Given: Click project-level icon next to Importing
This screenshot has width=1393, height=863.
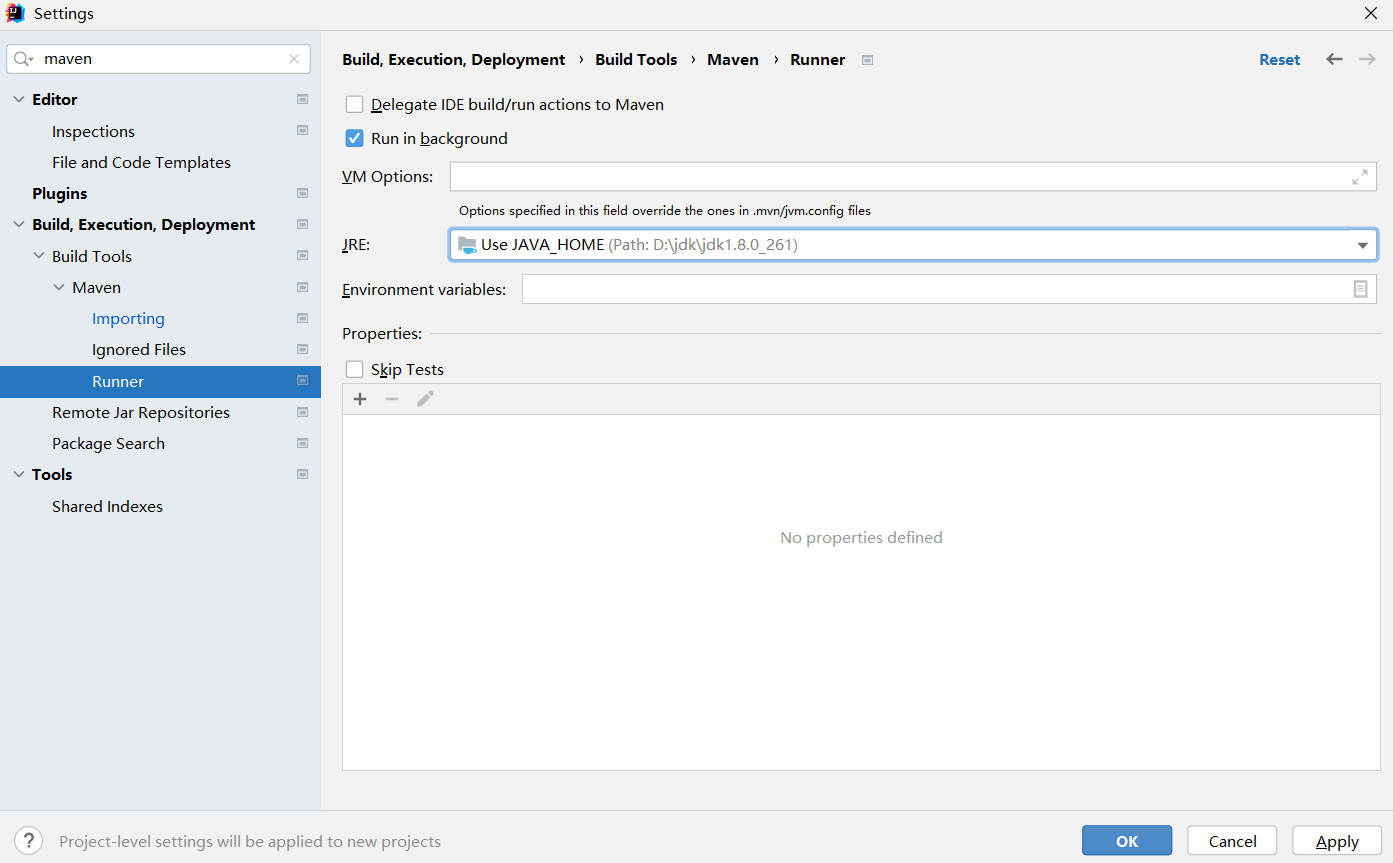Looking at the screenshot, I should click(x=302, y=318).
